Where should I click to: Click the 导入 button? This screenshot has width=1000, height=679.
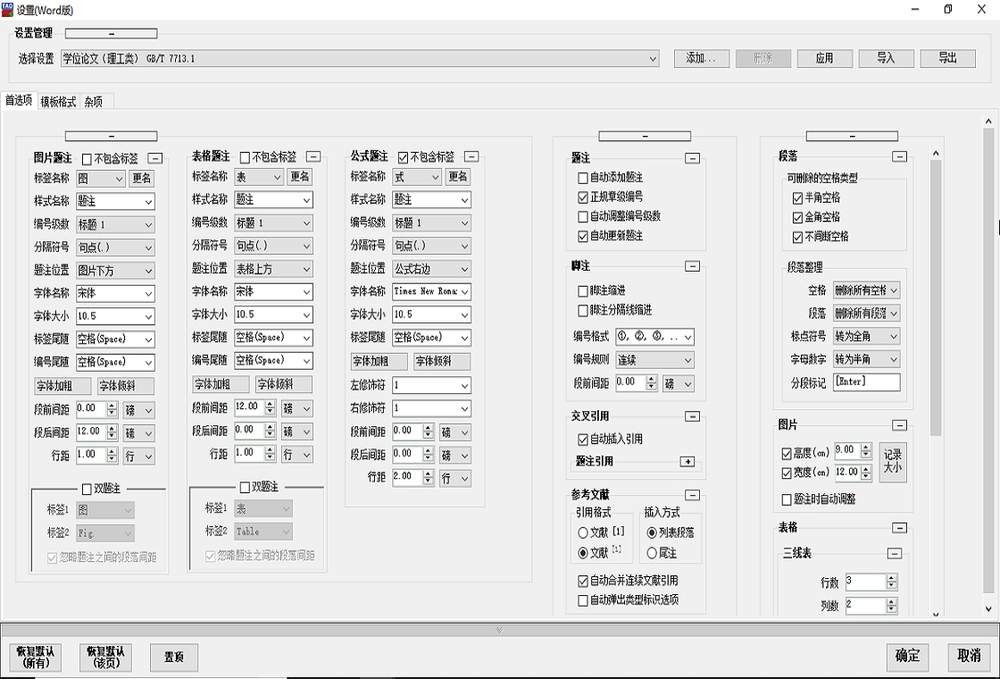pyautogui.click(x=886, y=59)
